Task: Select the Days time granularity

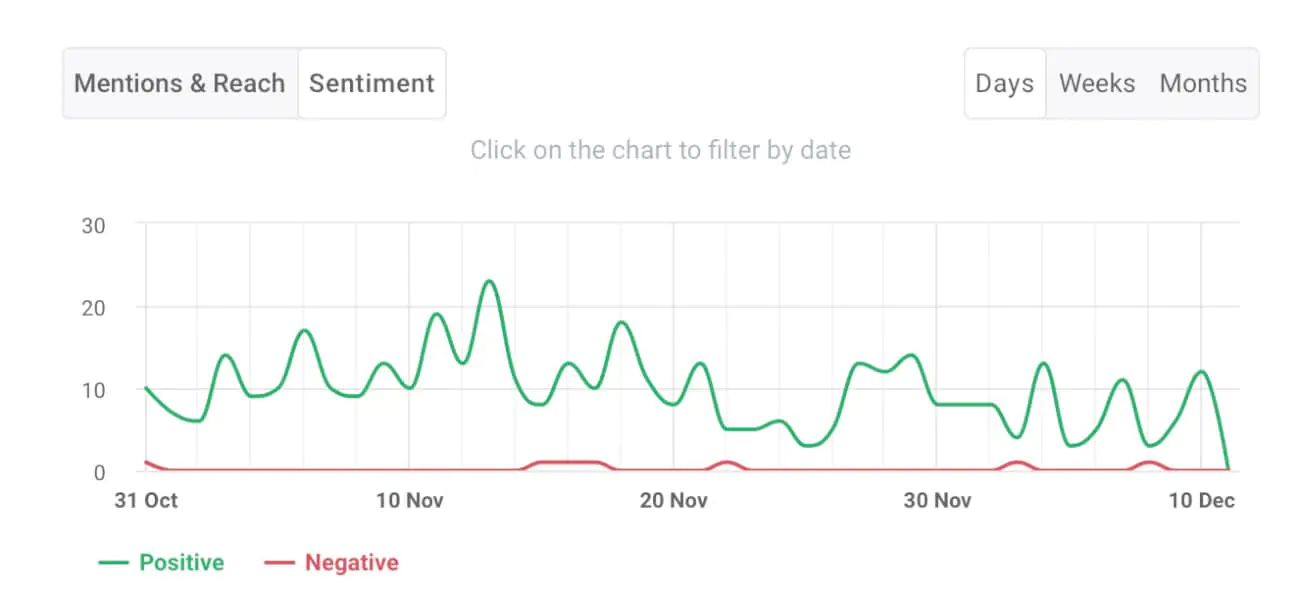Action: 1004,83
